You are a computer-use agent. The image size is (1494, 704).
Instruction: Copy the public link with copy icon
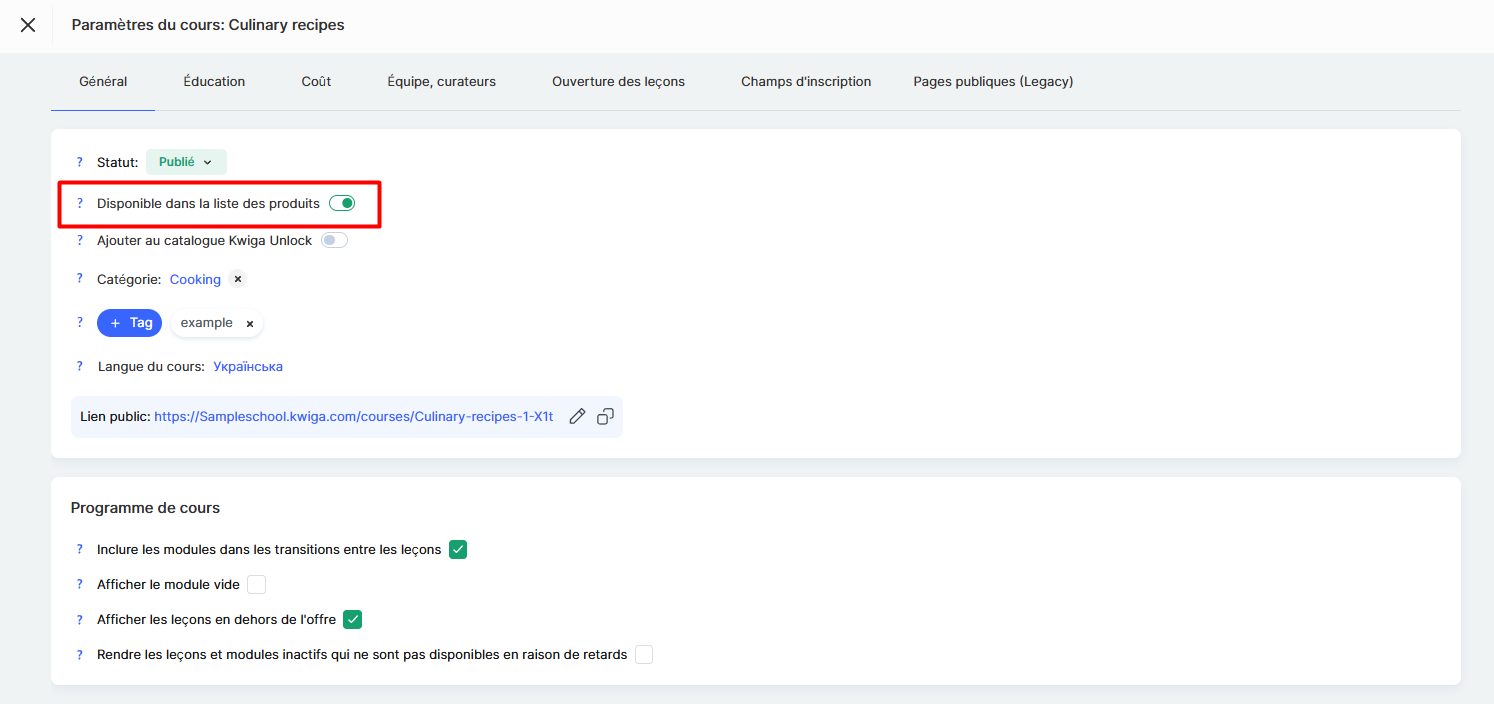pyautogui.click(x=605, y=417)
